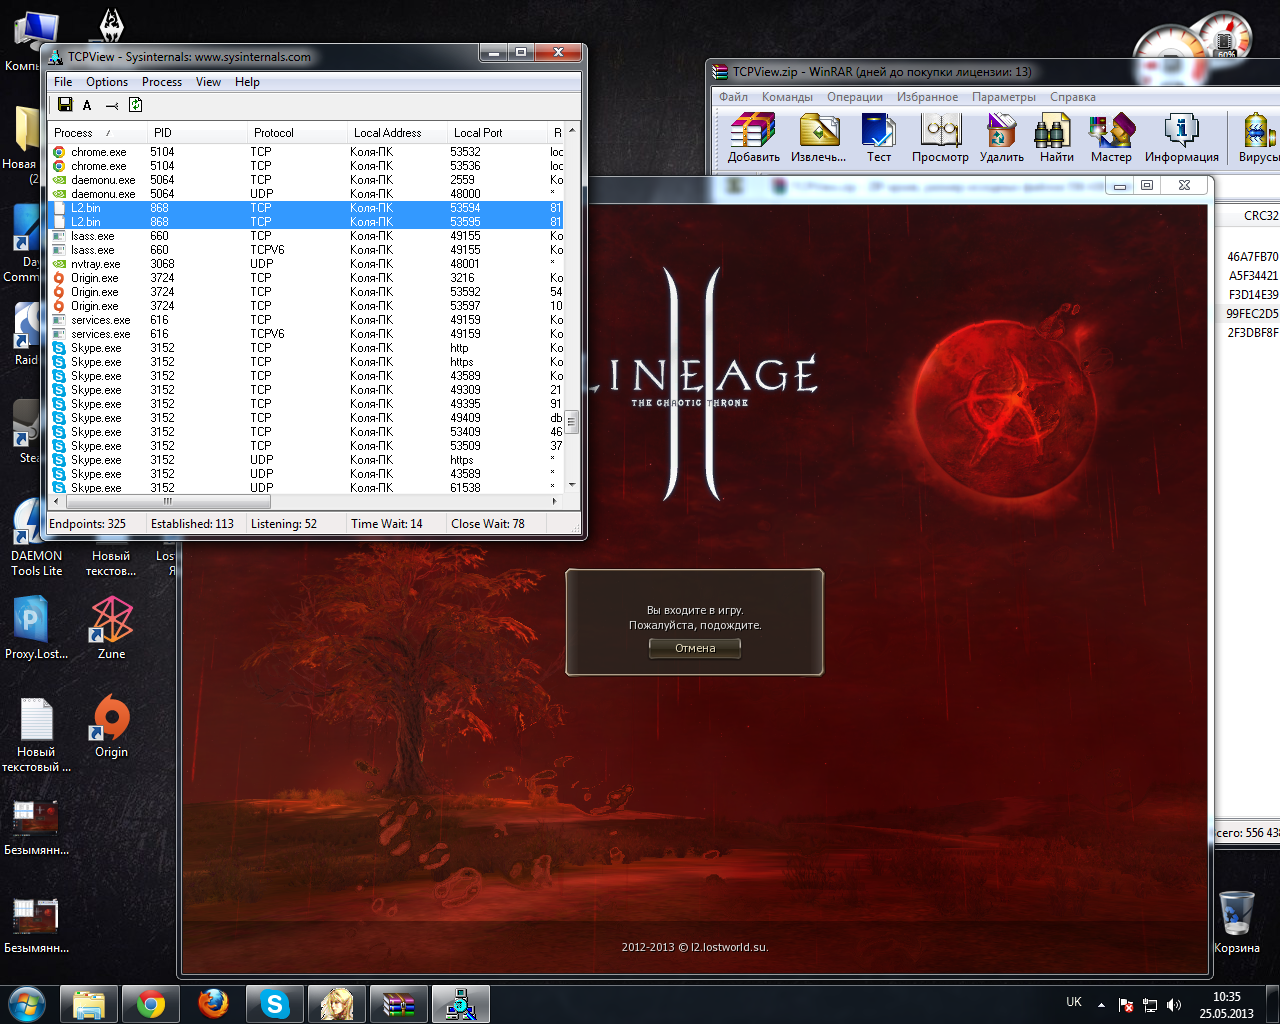Image resolution: width=1280 pixels, height=1024 pixels.
Task: Select the L2.bin row with port 53594
Action: pos(306,208)
